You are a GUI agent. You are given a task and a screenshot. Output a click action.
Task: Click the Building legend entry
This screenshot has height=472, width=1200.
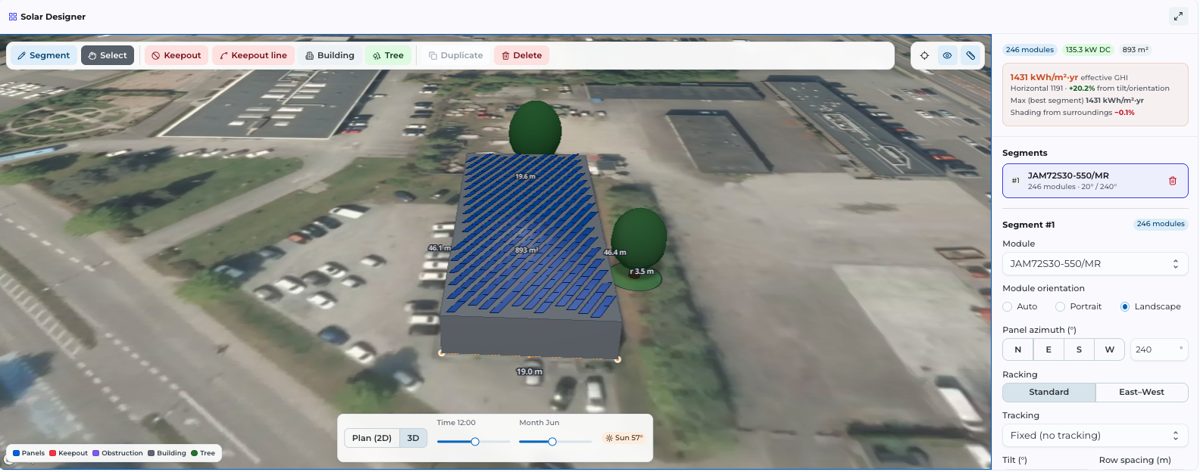coord(167,453)
